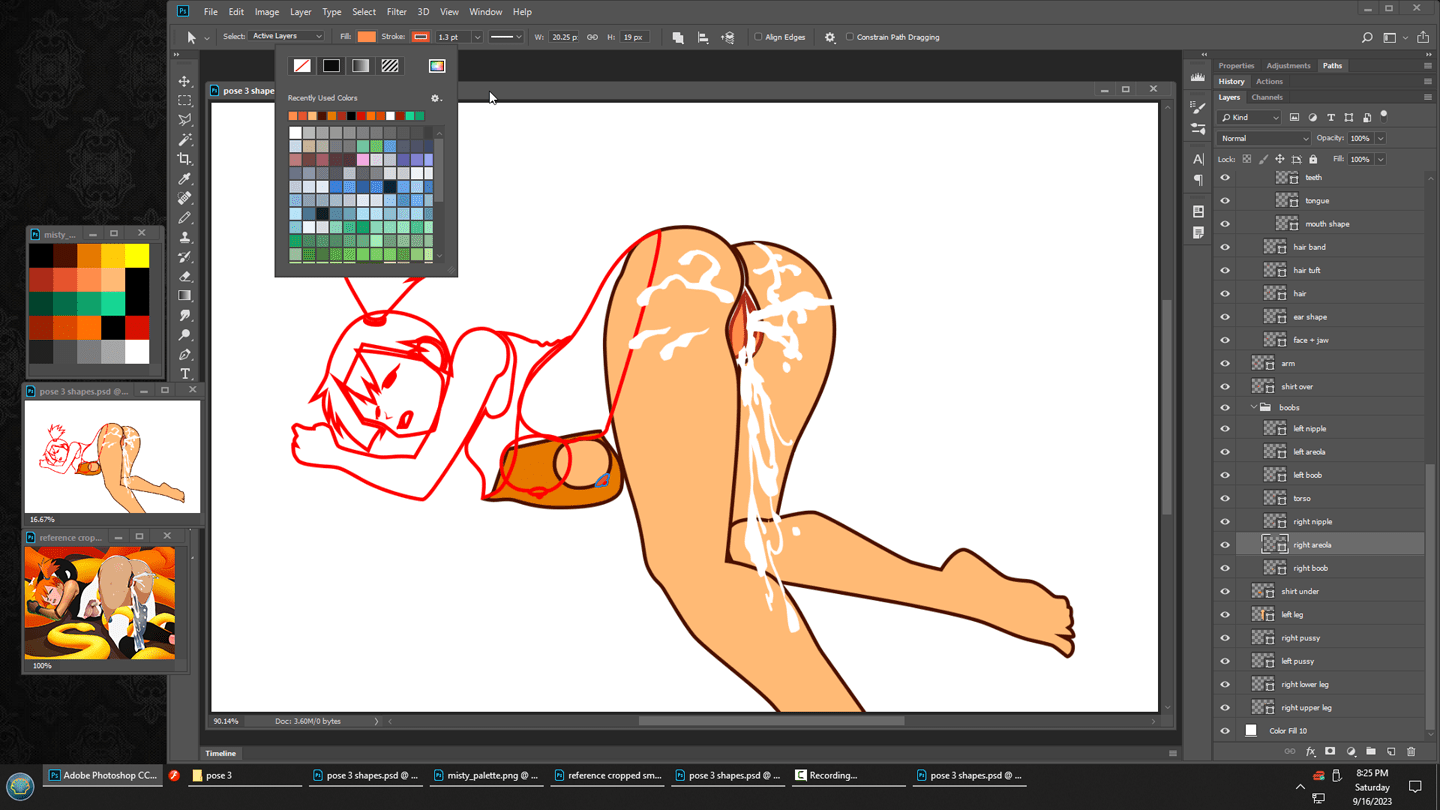The width and height of the screenshot is (1440, 810).
Task: Open the Filter menu
Action: [396, 12]
